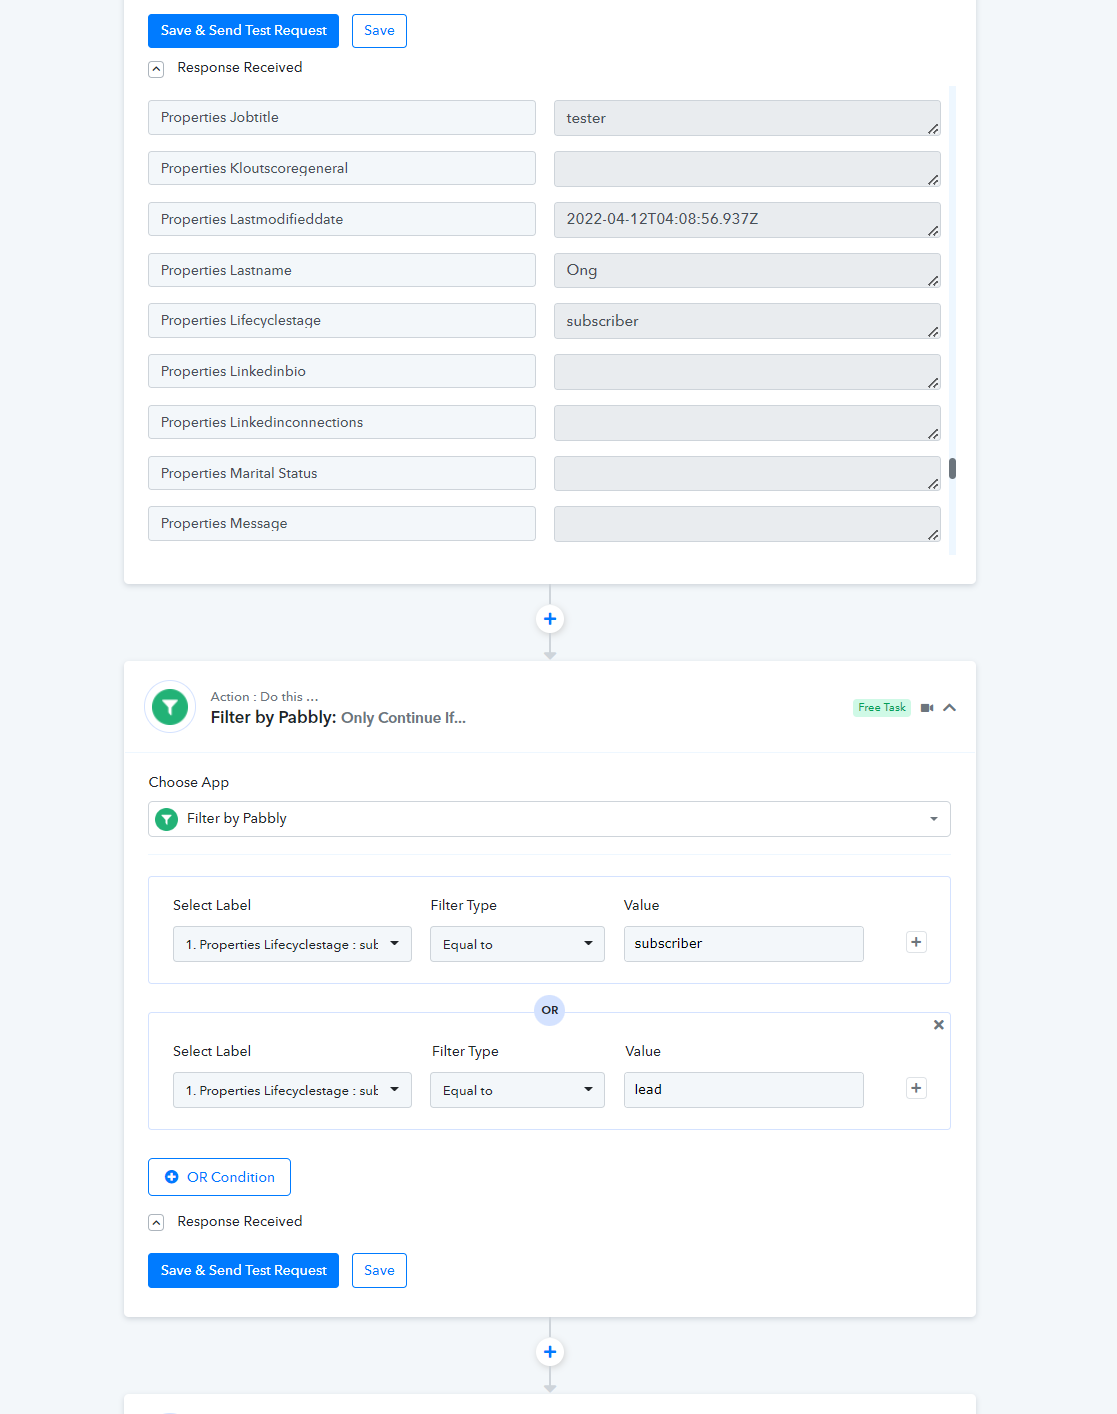Image resolution: width=1117 pixels, height=1414 pixels.
Task: Select the Properties Linkedinconnections label field
Action: (342, 422)
